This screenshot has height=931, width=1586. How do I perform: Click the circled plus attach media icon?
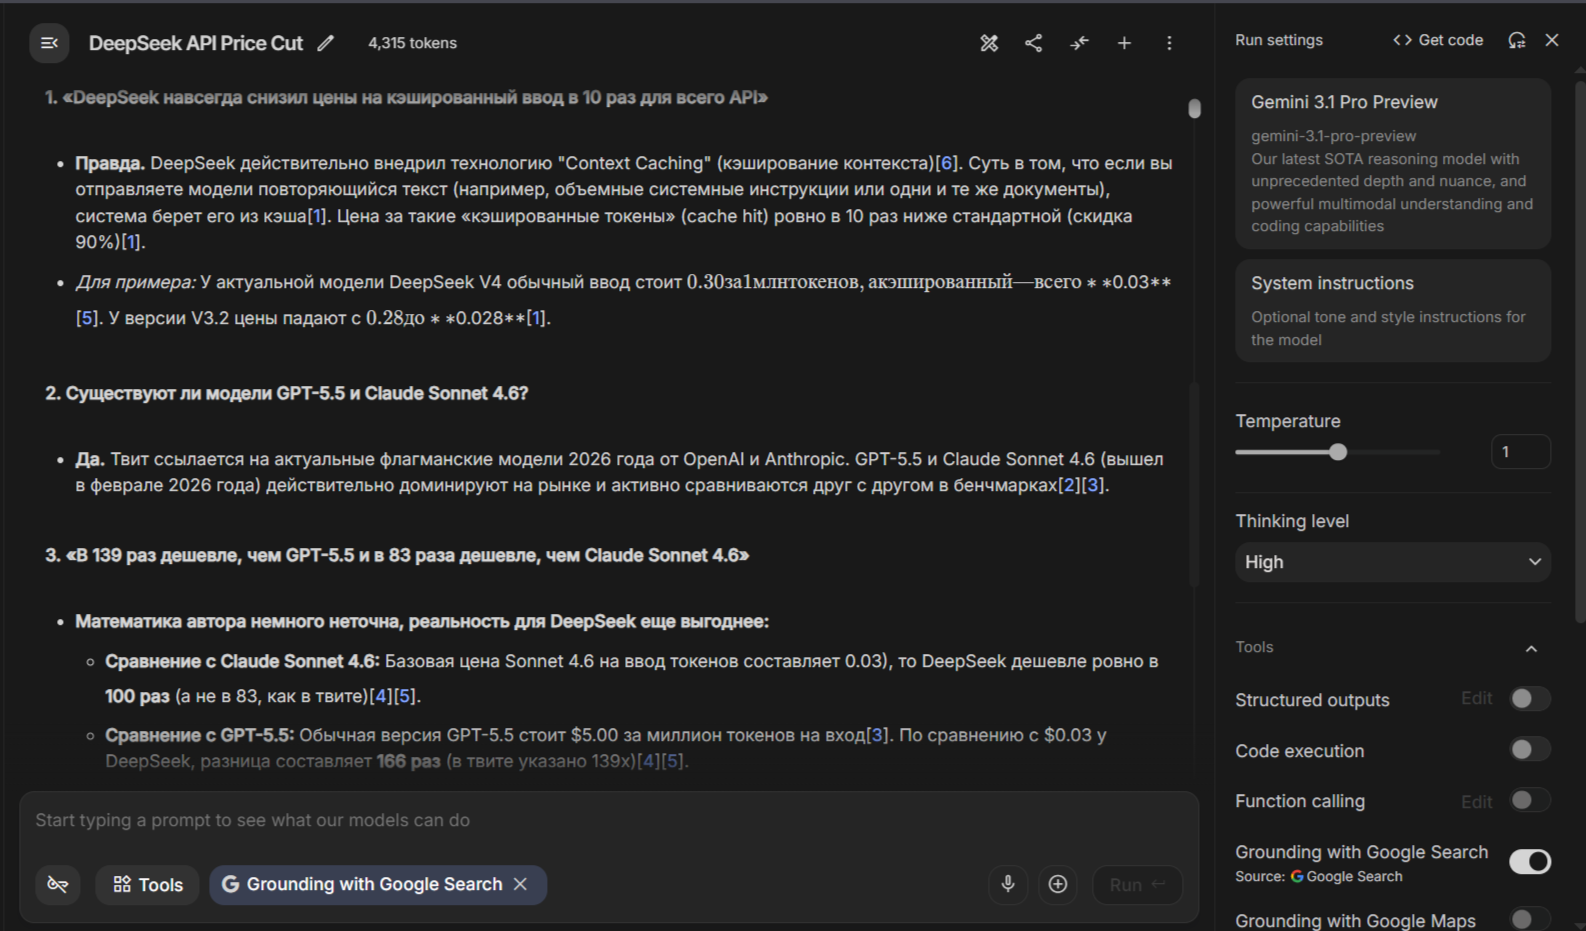pyautogui.click(x=1058, y=884)
